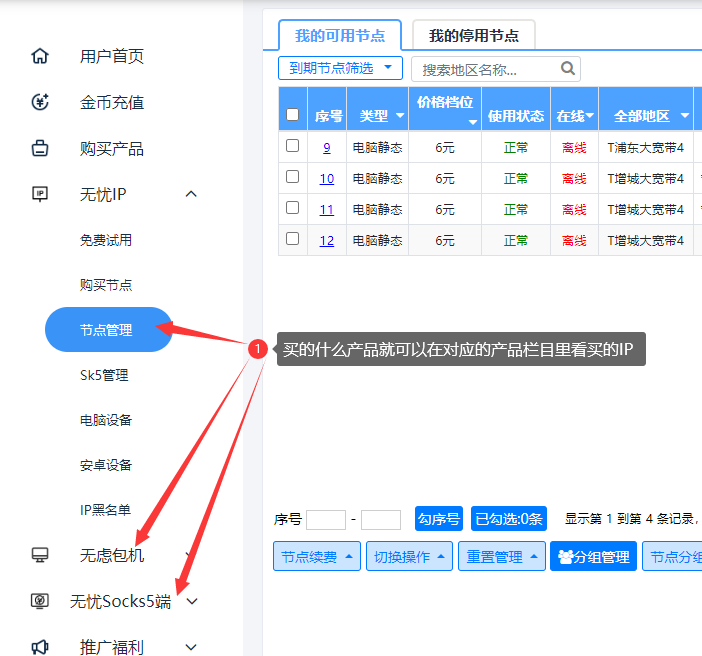Viewport: 702px width, 656px height.
Task: Open the 到期节点筛选 dropdown
Action: click(340, 68)
